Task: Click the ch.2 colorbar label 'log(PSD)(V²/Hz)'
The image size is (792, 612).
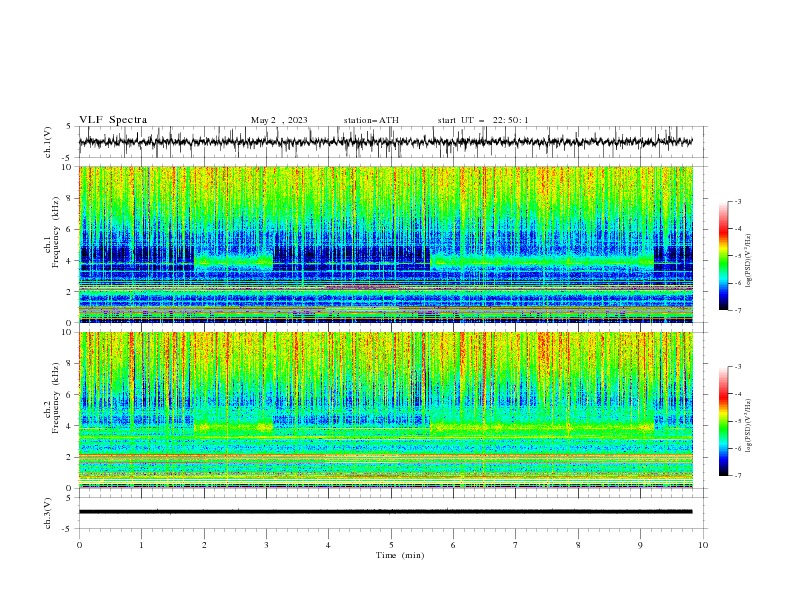Action: [x=748, y=426]
